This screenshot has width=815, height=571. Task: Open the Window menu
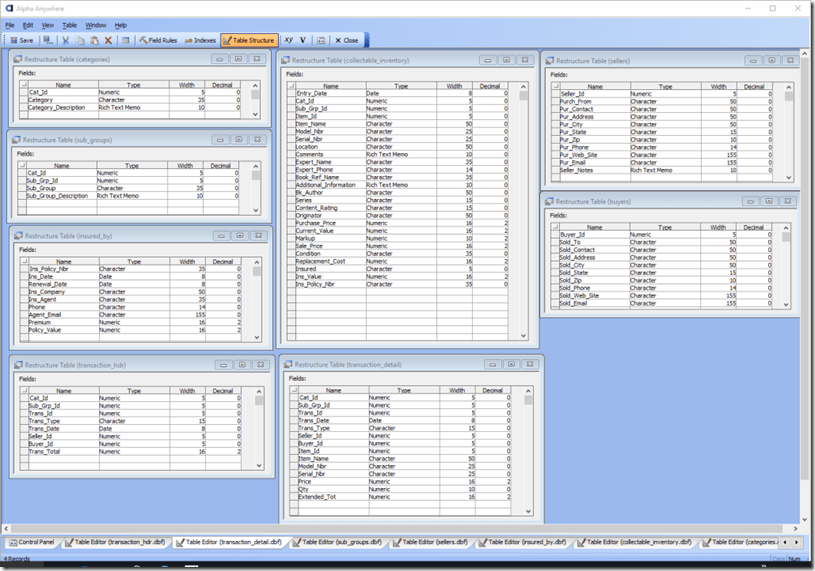coord(96,25)
